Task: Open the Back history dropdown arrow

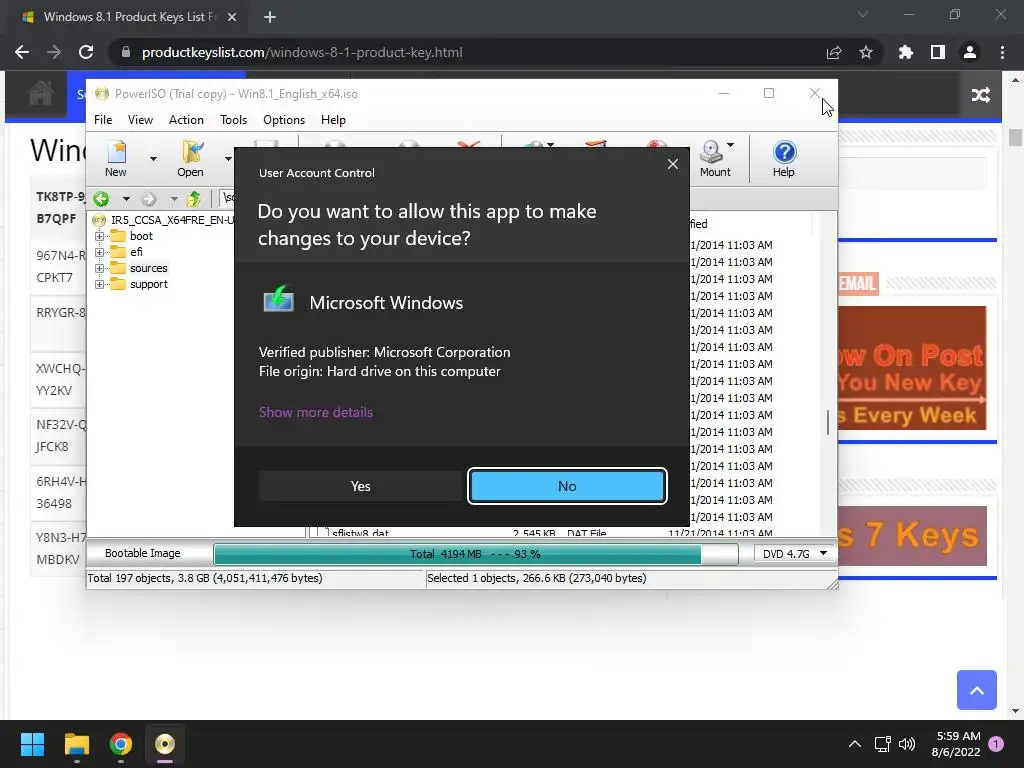Action: click(126, 199)
